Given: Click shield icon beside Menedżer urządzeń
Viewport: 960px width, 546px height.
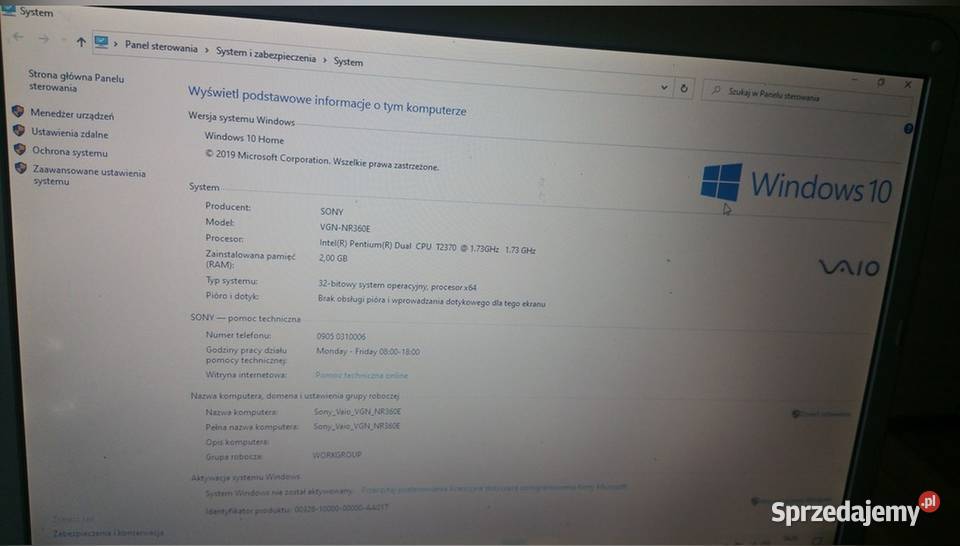Looking at the screenshot, I should tap(18, 111).
